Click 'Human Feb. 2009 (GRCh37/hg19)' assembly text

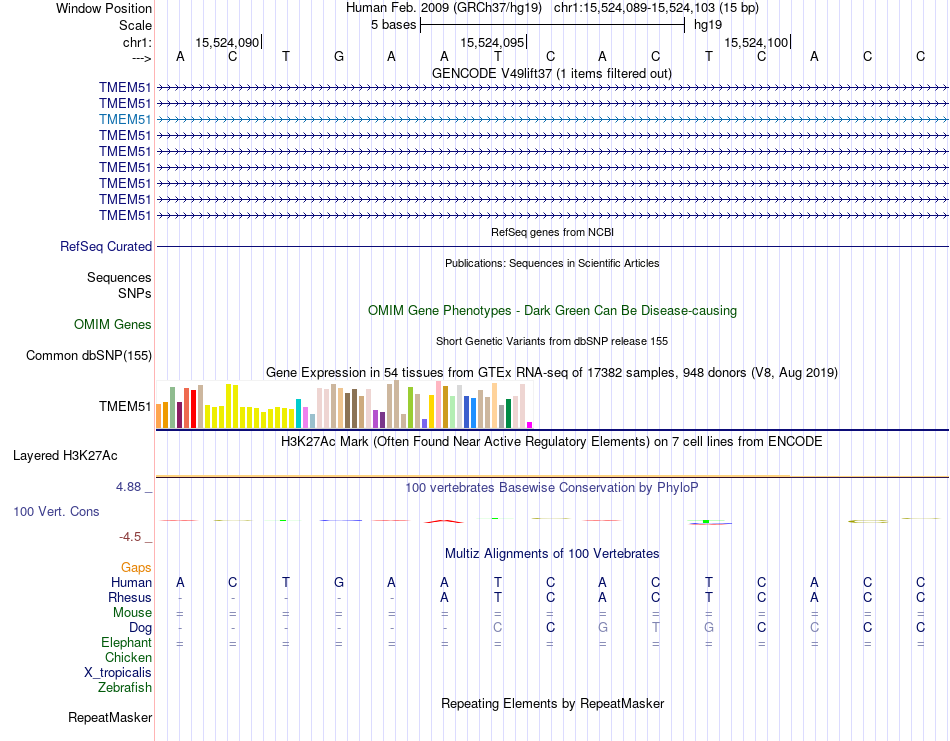click(x=445, y=8)
